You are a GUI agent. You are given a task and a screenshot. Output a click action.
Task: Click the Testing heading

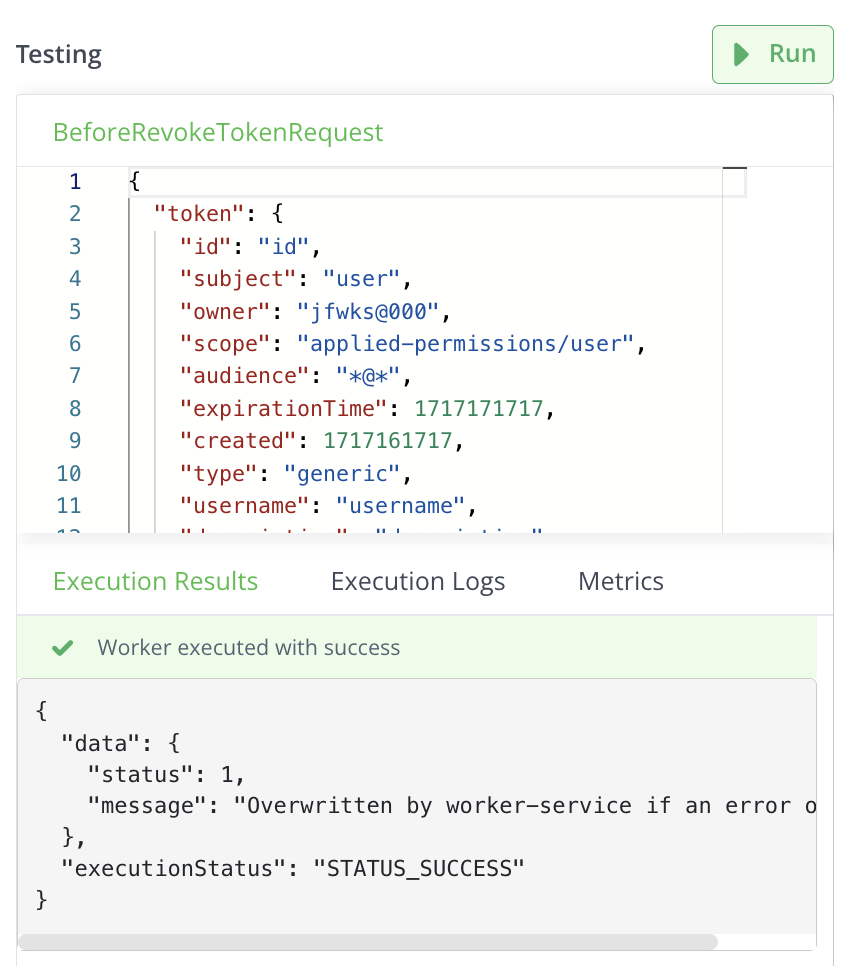point(58,55)
